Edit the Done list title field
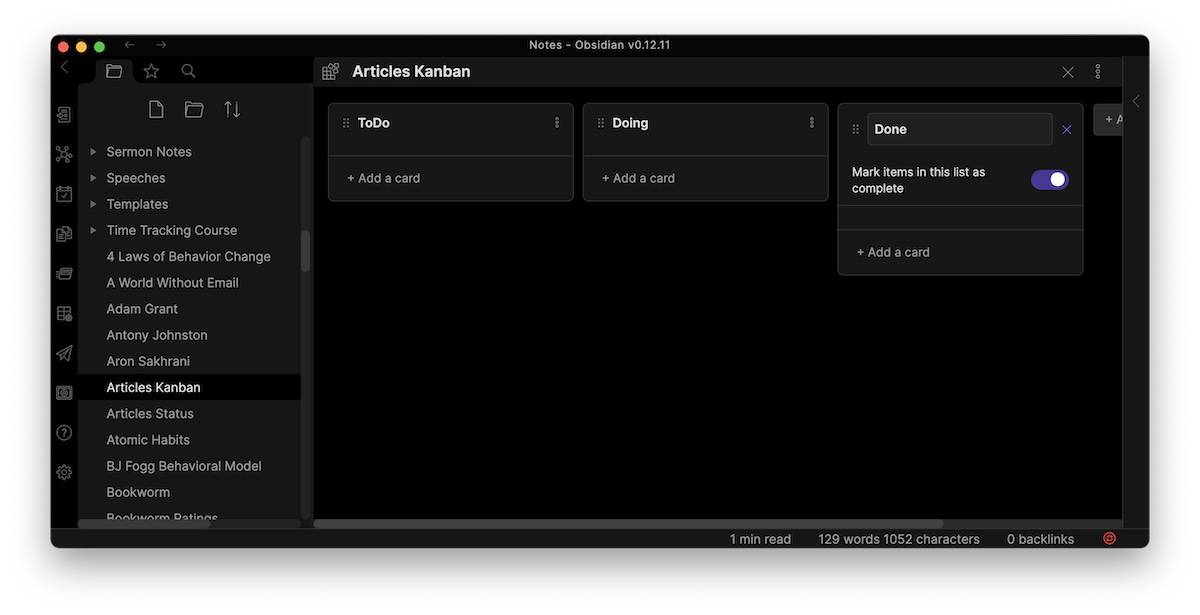The height and width of the screenshot is (615, 1200). 960,129
